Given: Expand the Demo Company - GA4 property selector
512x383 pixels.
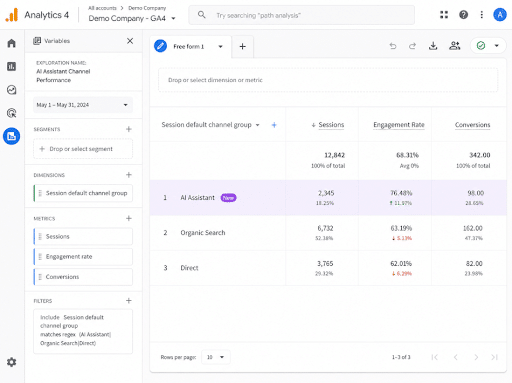Looking at the screenshot, I should [x=173, y=18].
